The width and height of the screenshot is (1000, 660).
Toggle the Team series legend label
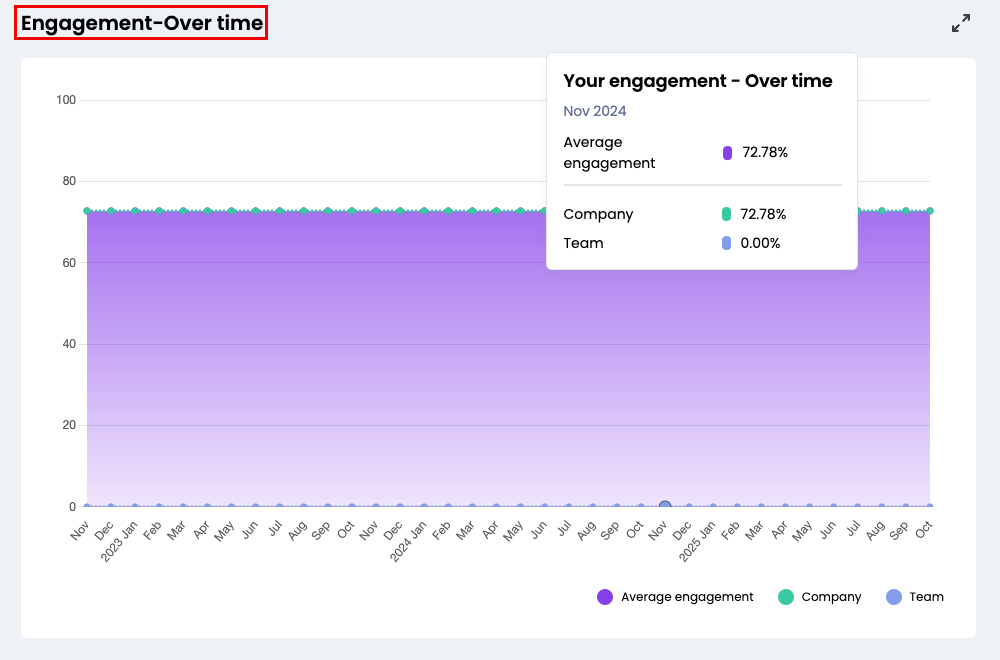(x=926, y=597)
